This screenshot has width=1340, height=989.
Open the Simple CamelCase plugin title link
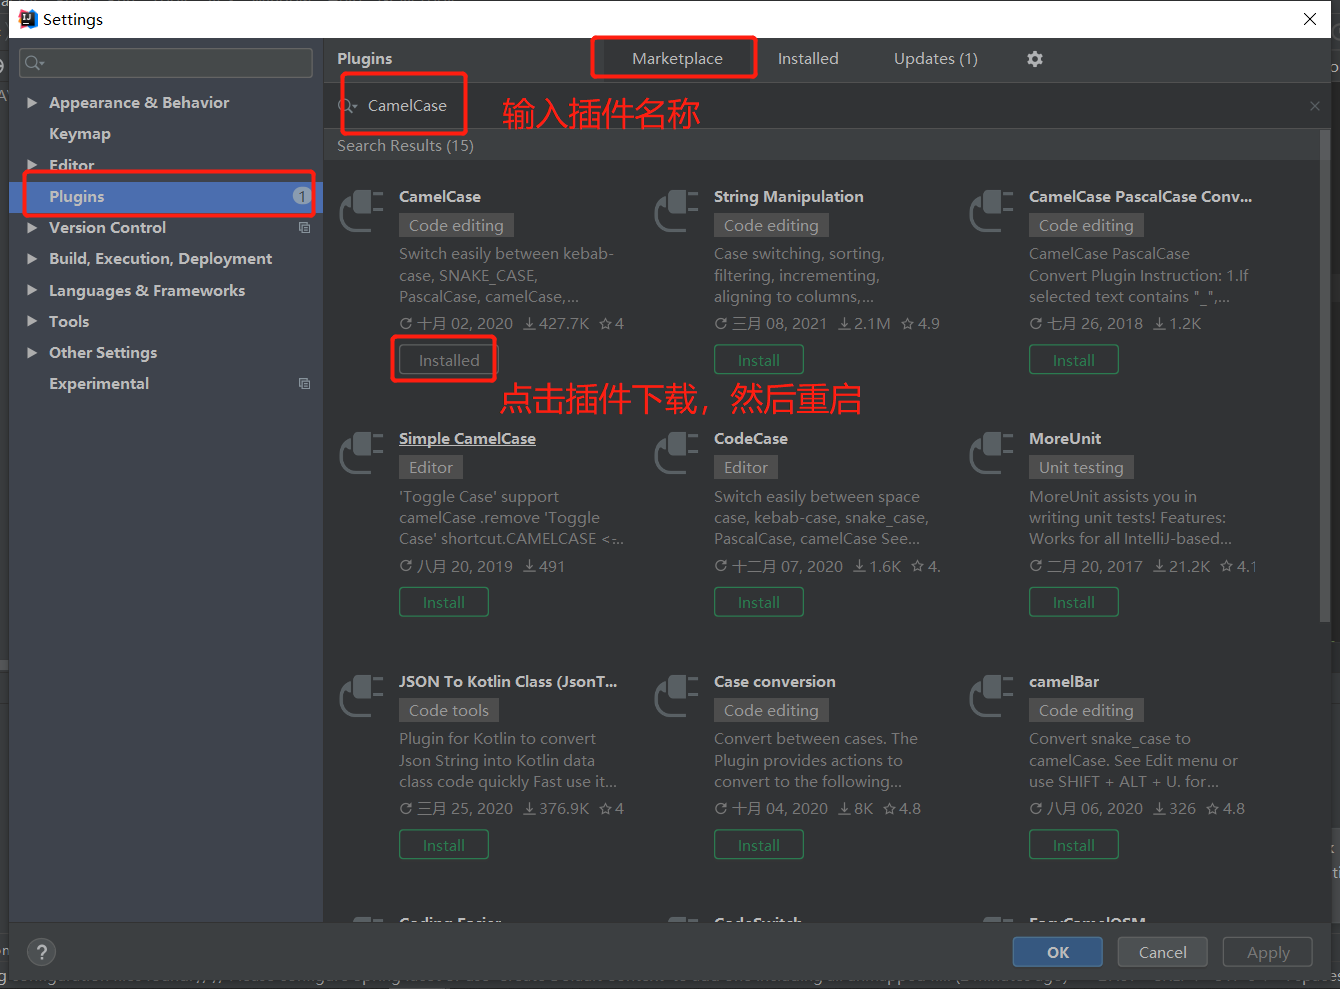(x=467, y=439)
